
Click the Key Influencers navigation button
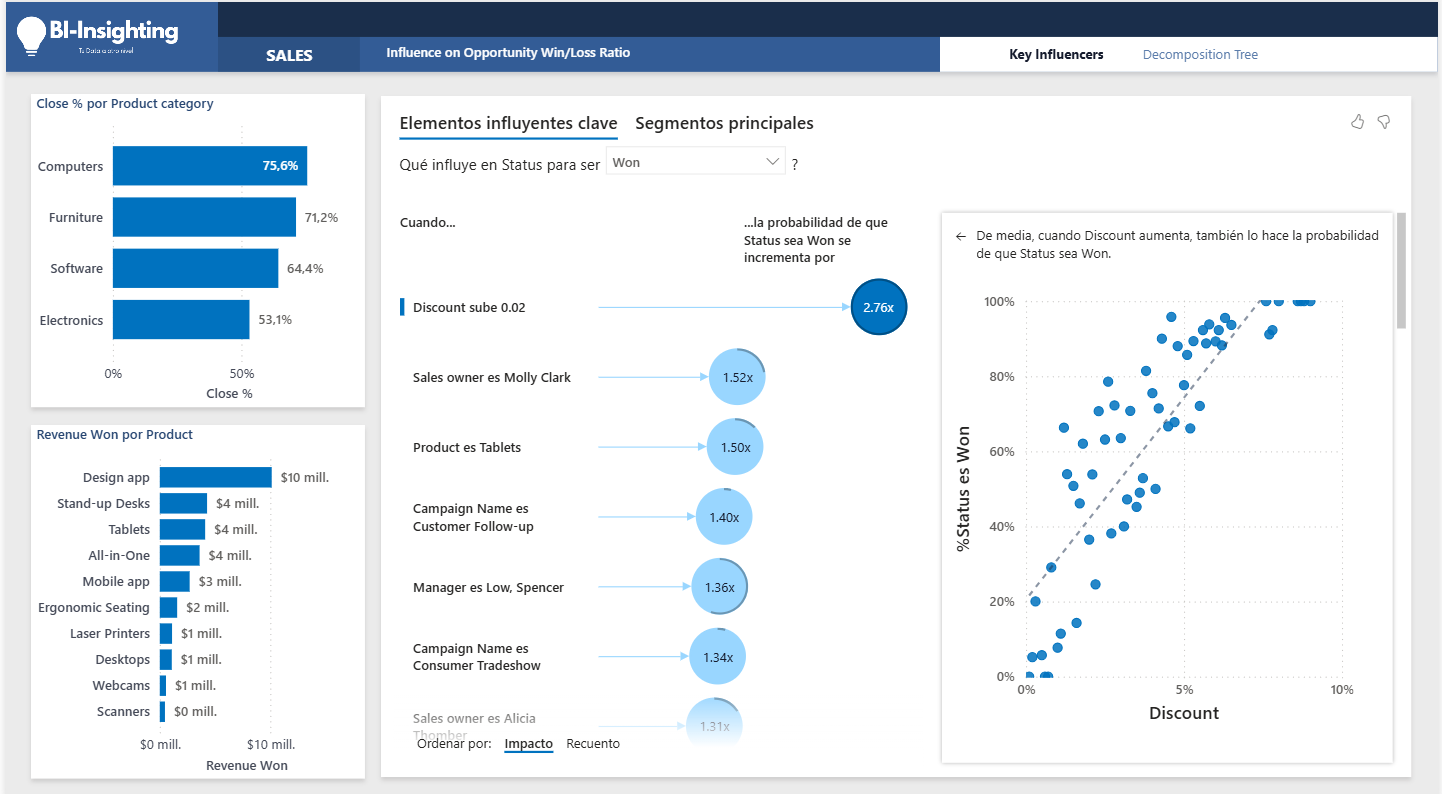[x=1056, y=55]
